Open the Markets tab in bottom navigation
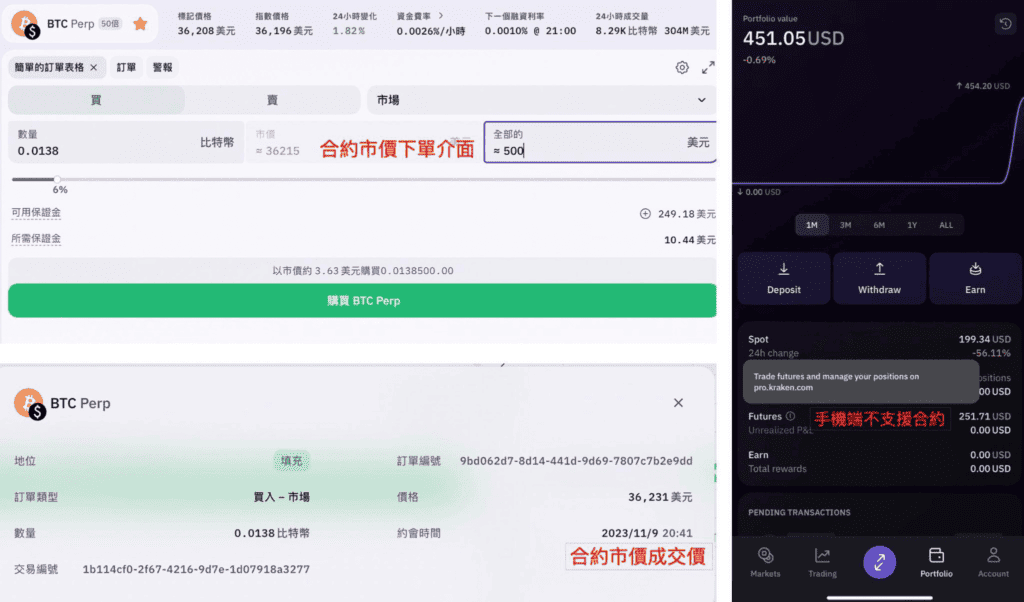Image resolution: width=1024 pixels, height=602 pixels. point(765,562)
